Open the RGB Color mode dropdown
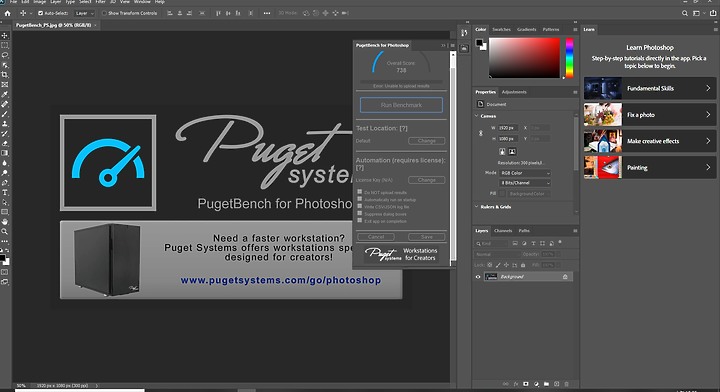This screenshot has width=720, height=392. [525, 173]
